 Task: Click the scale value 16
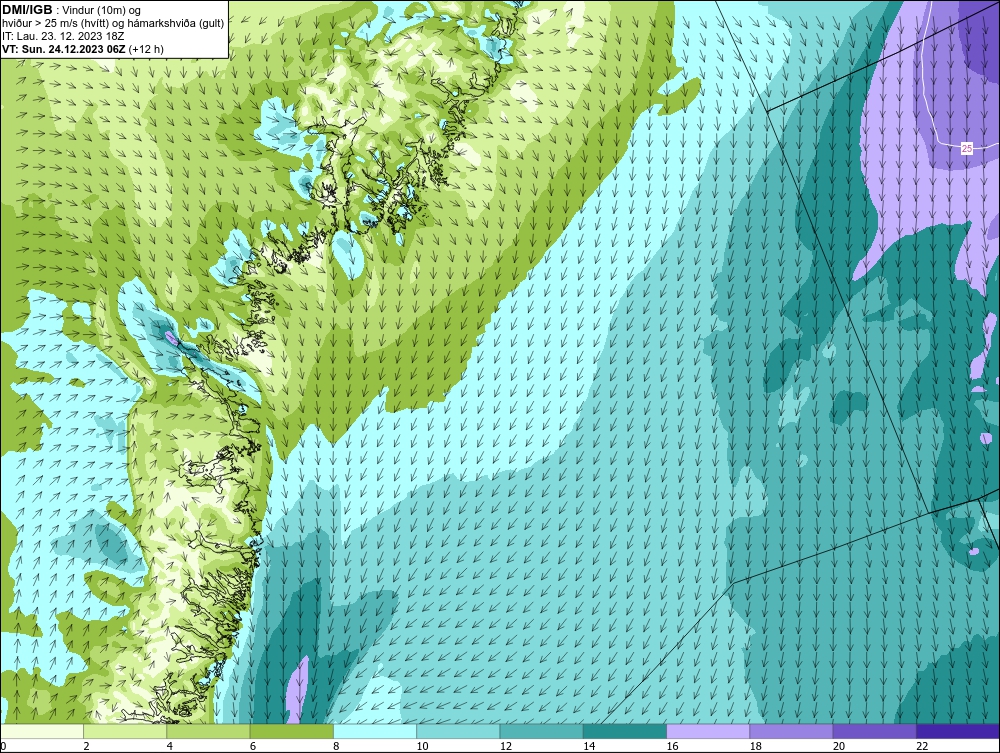[672, 747]
